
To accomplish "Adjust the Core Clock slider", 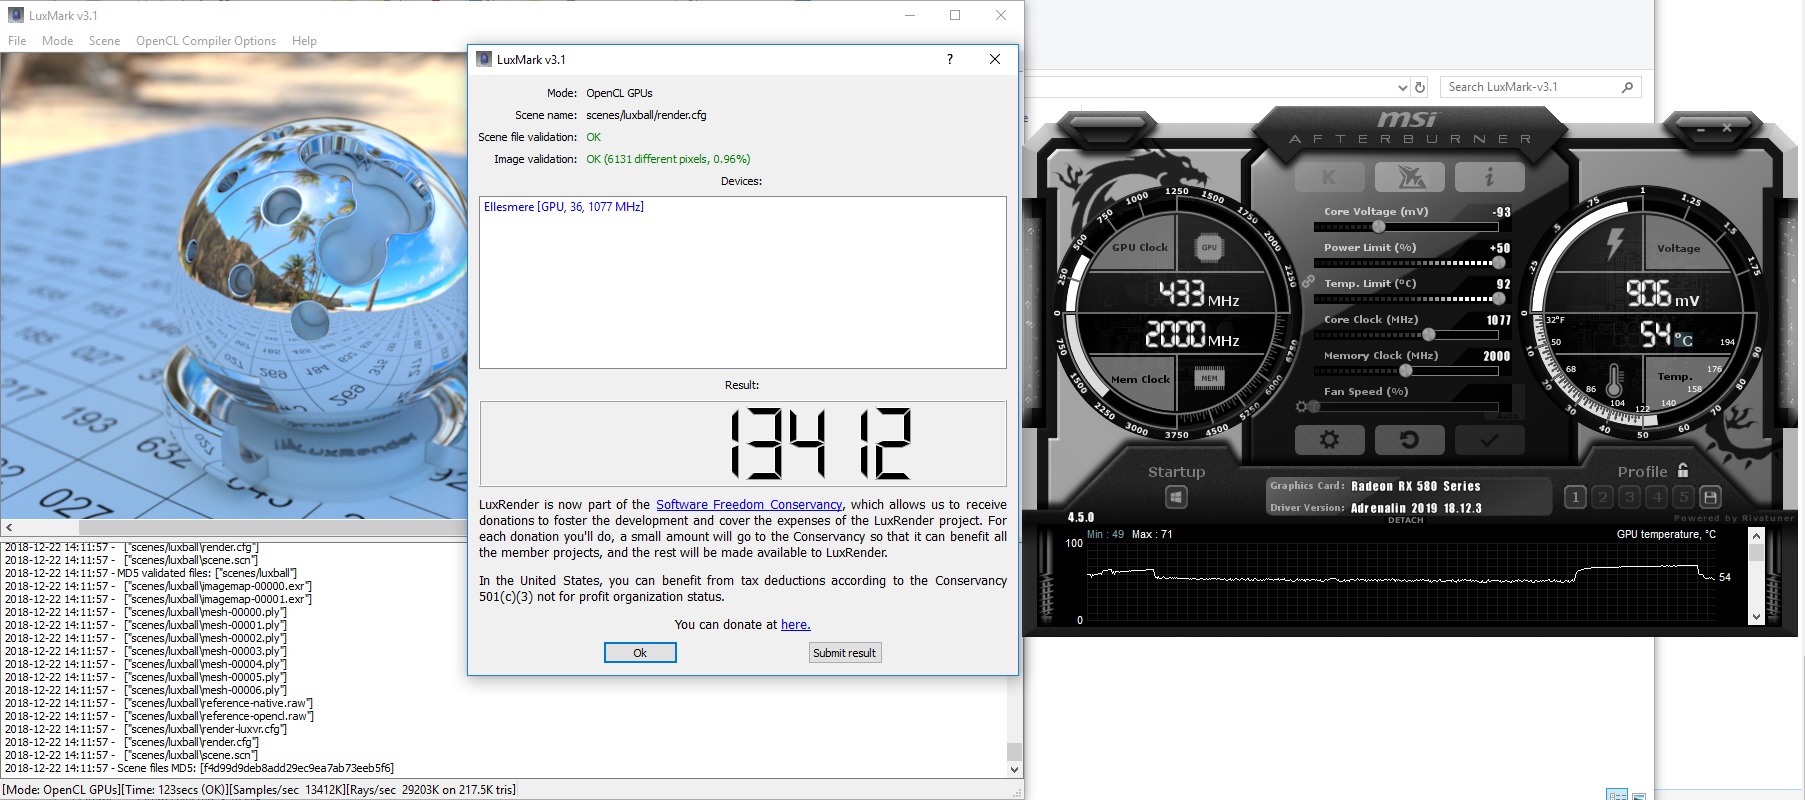I will tap(1406, 335).
